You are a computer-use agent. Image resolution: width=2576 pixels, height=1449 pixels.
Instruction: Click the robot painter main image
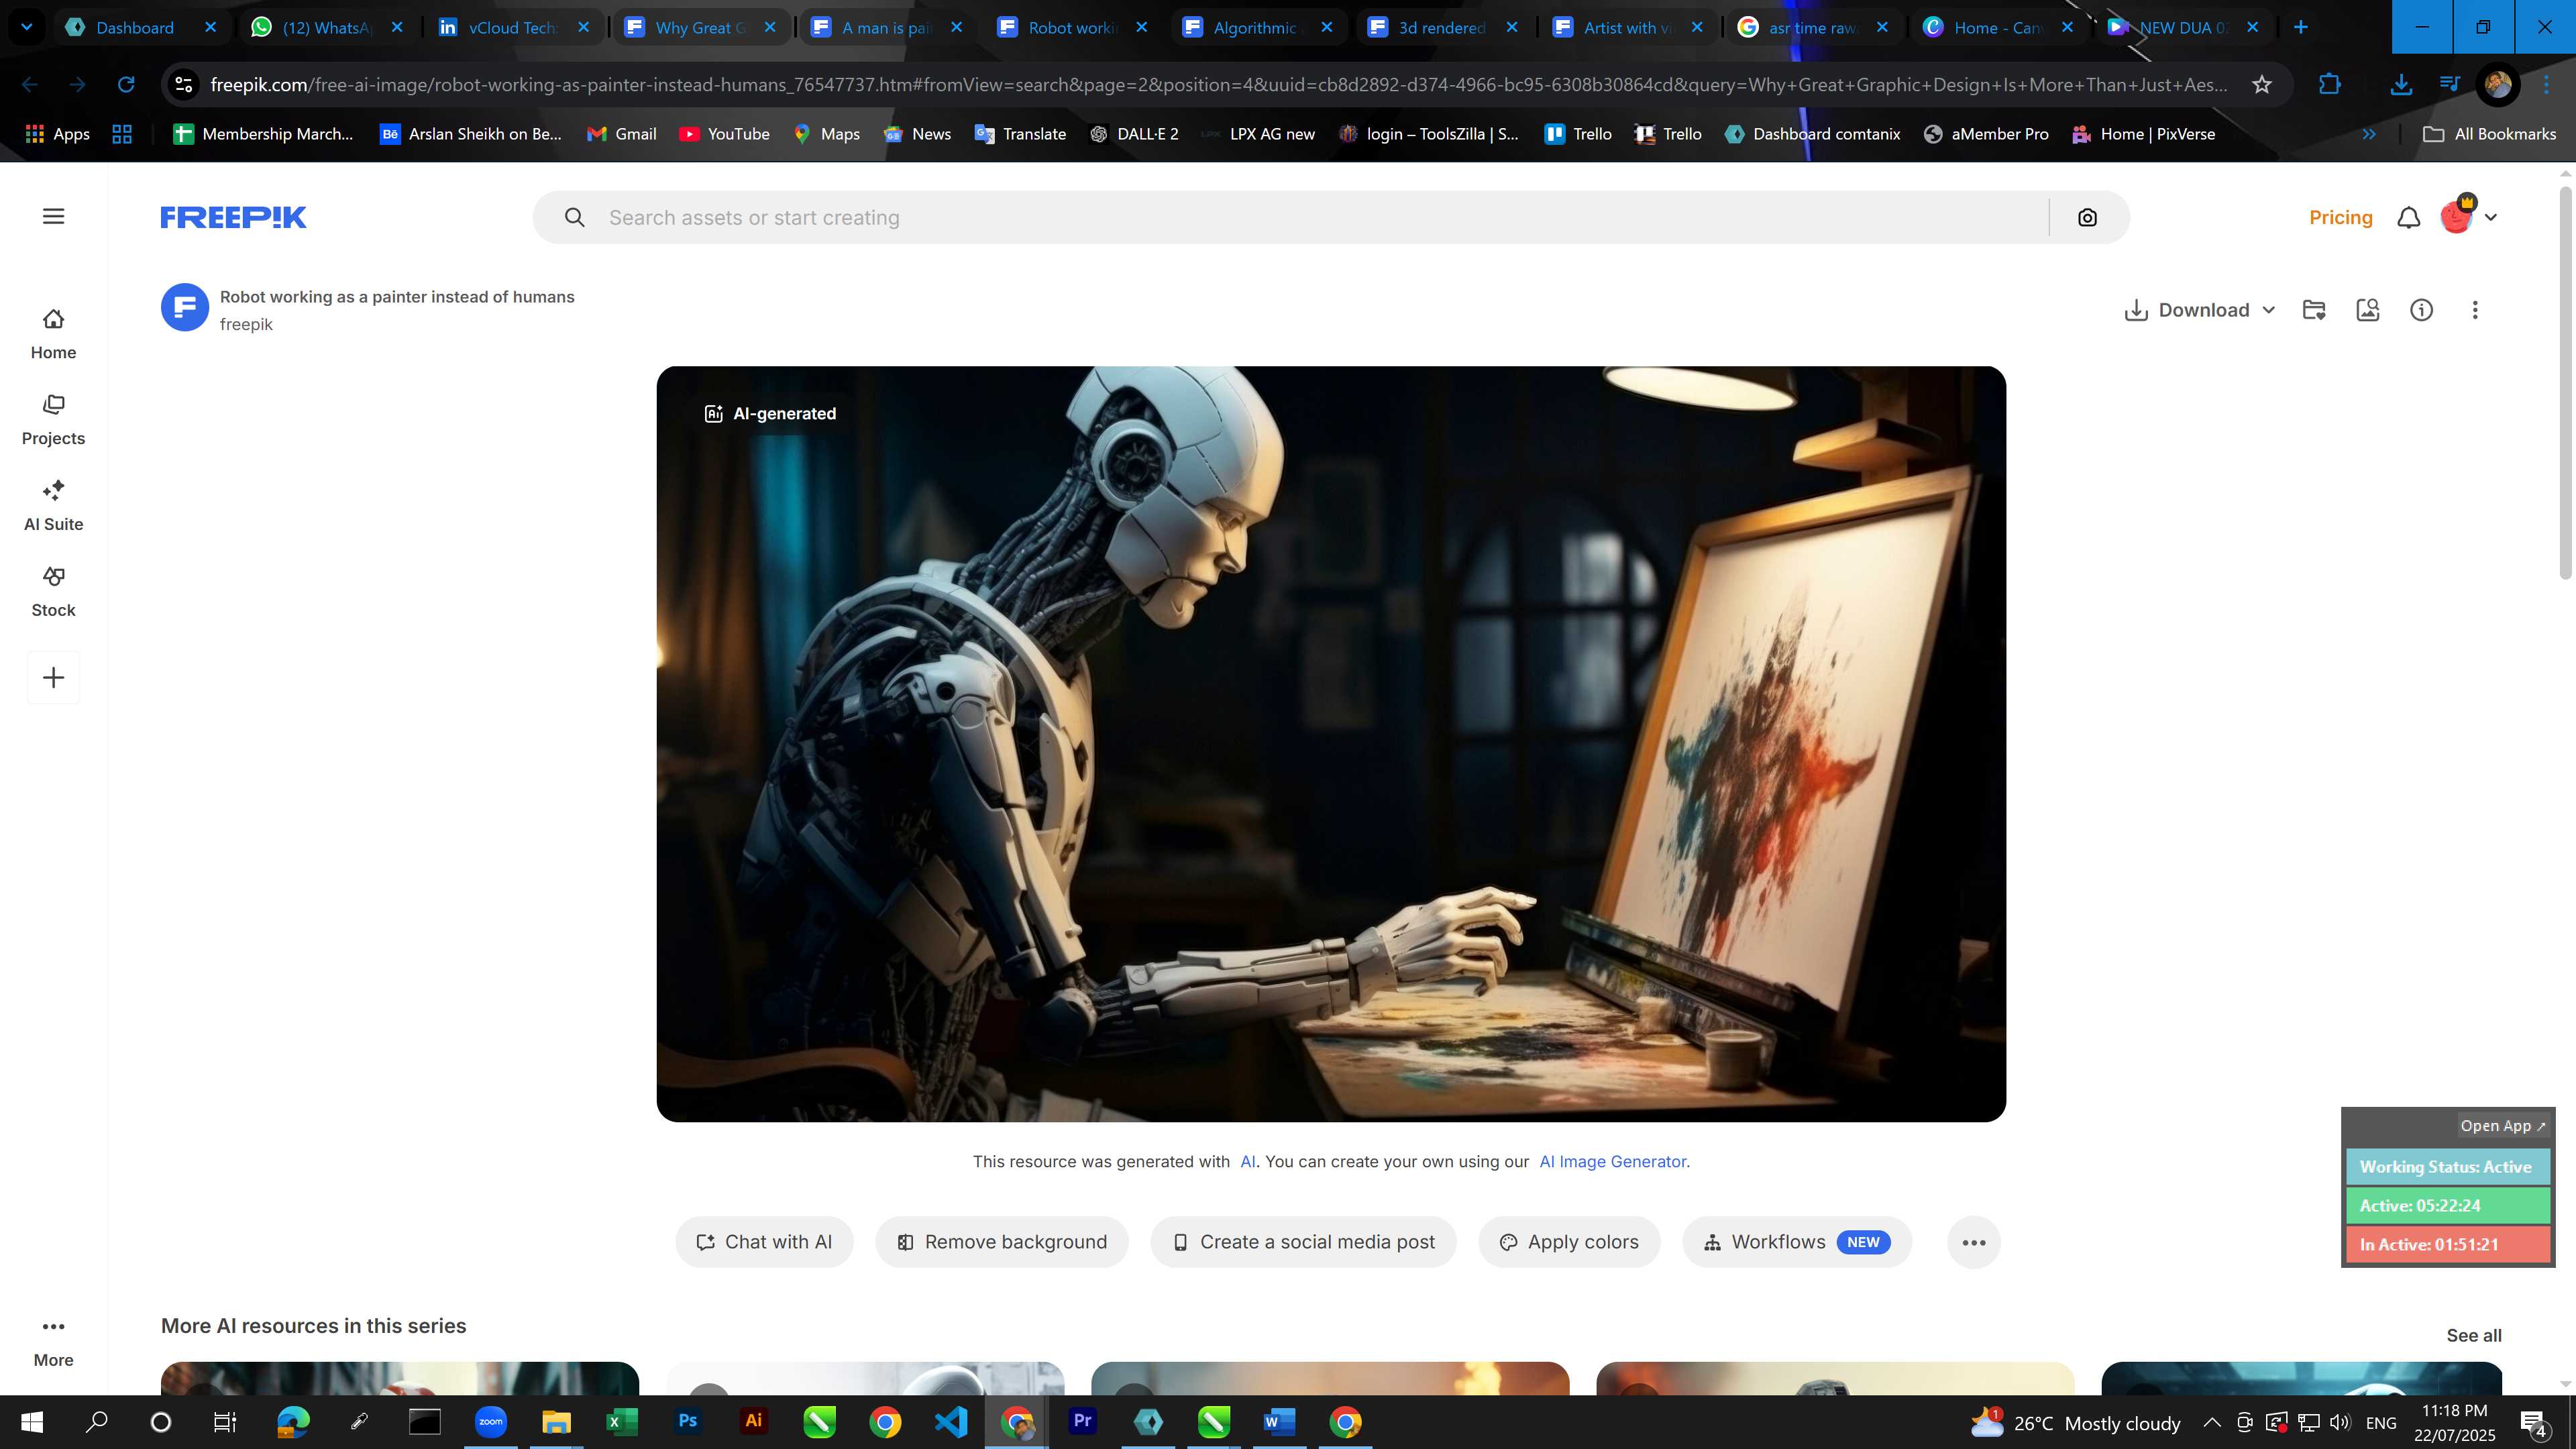(x=1331, y=744)
